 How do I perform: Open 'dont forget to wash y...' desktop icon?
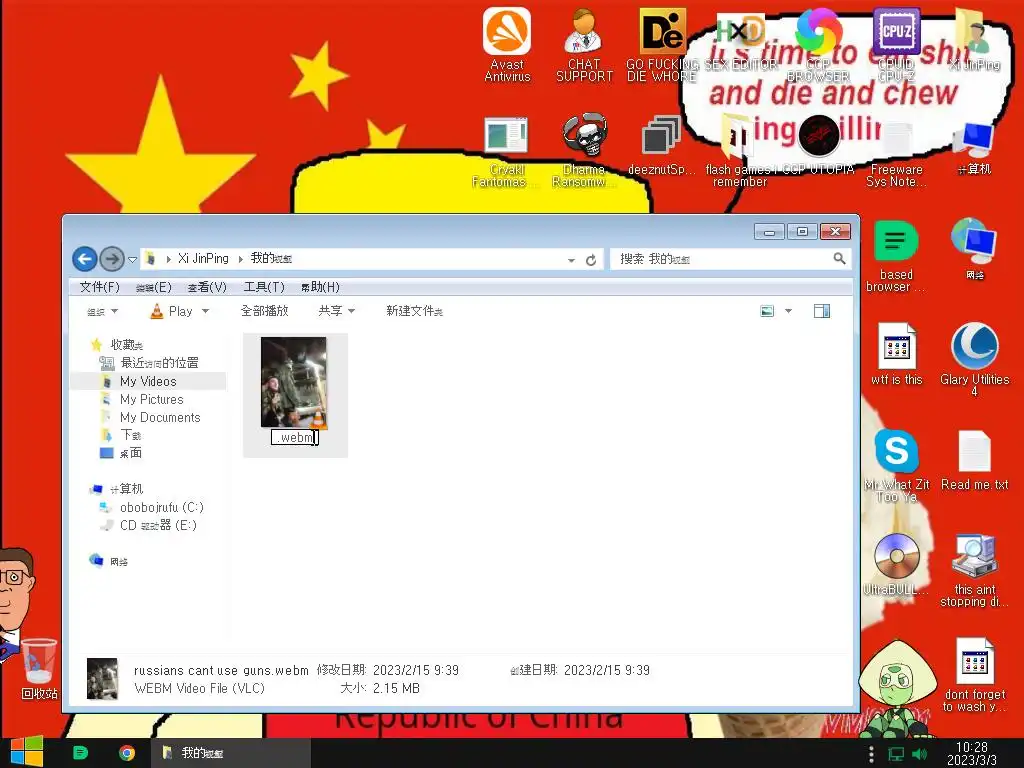[974, 675]
